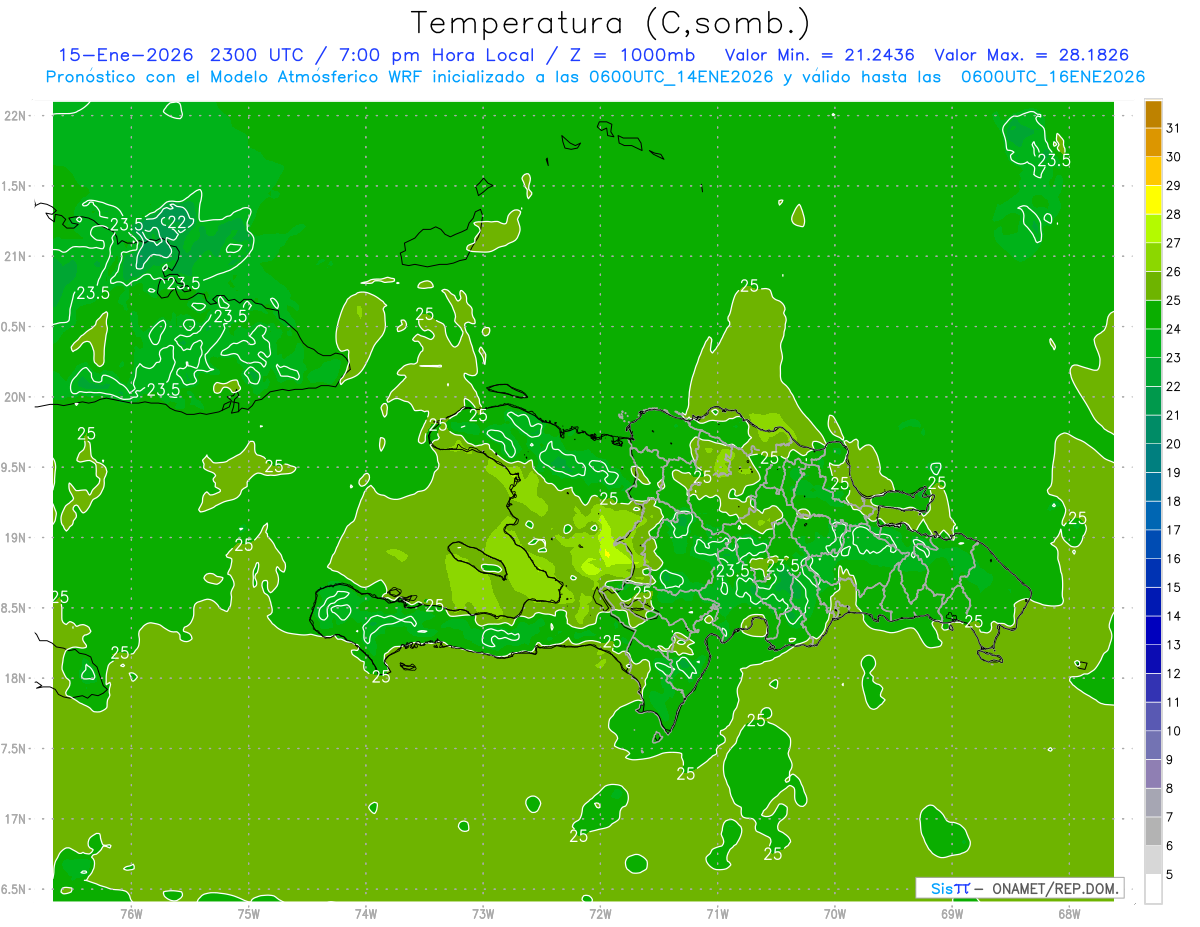Click longitude axis label '71W'

click(x=717, y=913)
